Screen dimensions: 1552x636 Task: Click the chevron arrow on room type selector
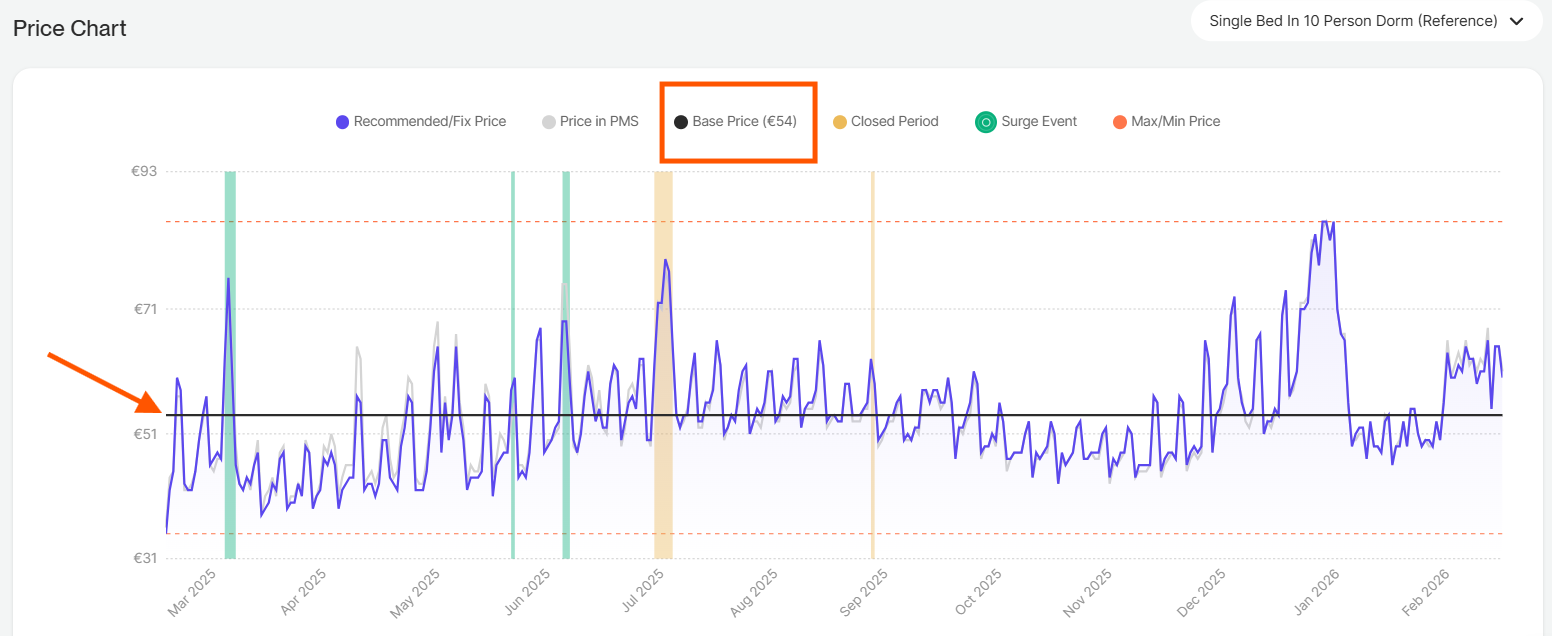click(1517, 21)
